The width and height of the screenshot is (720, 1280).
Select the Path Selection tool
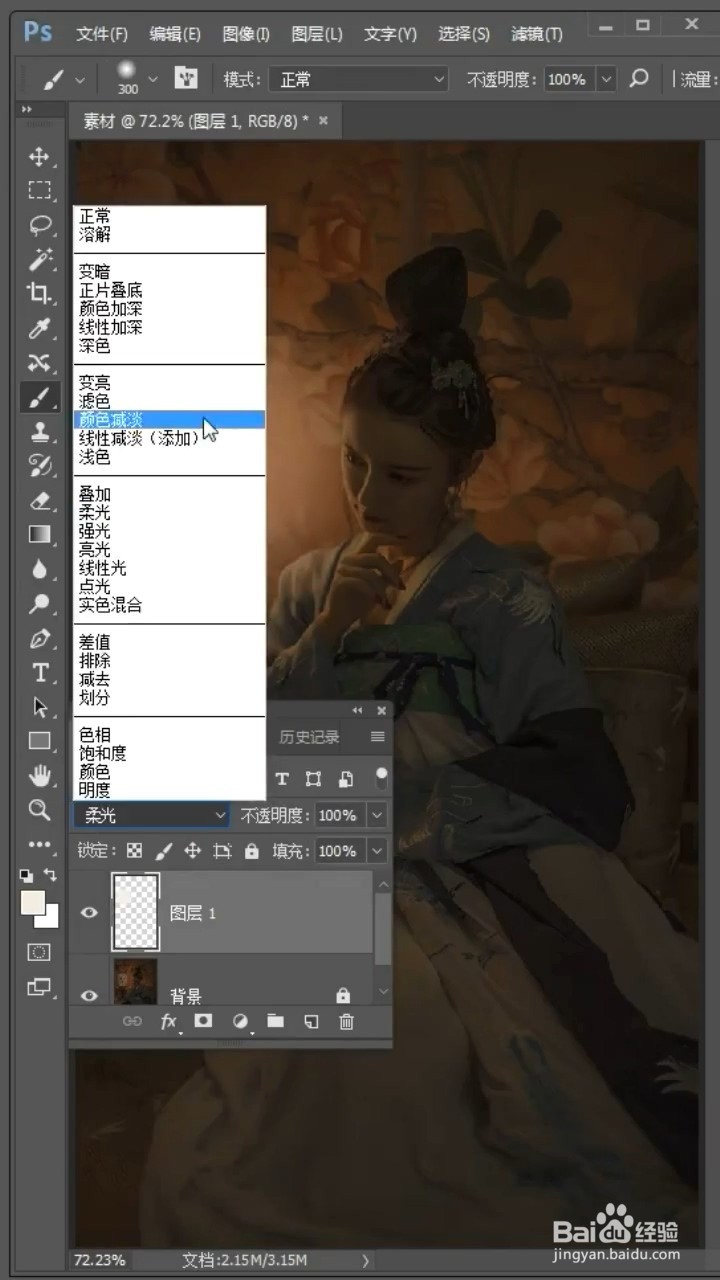[x=39, y=707]
